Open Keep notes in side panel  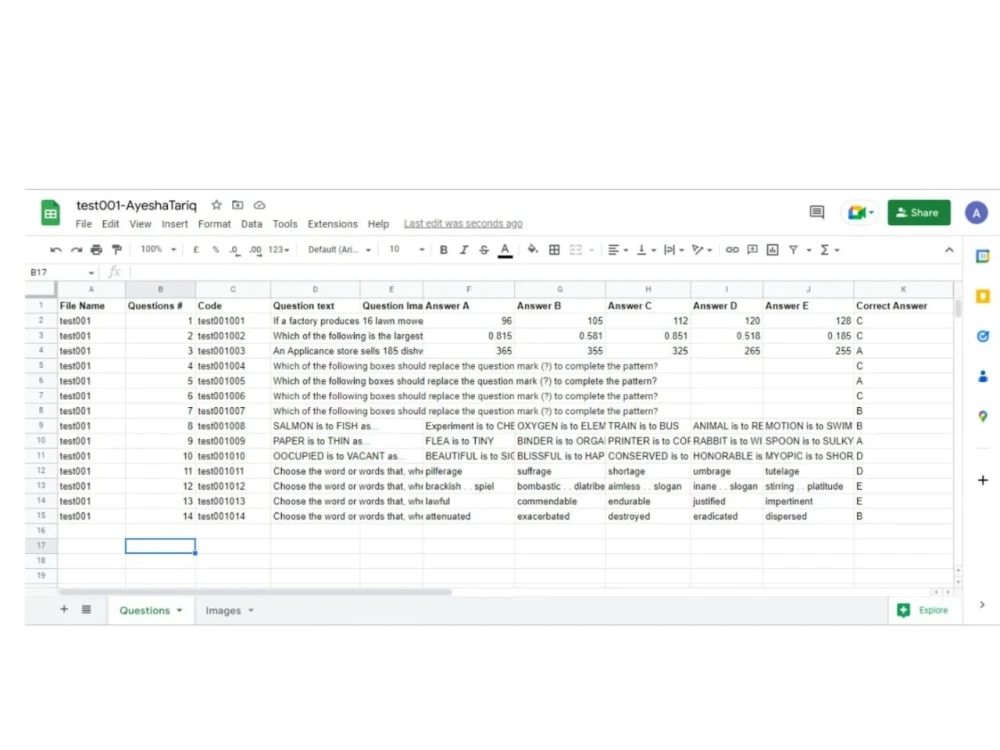coord(983,296)
